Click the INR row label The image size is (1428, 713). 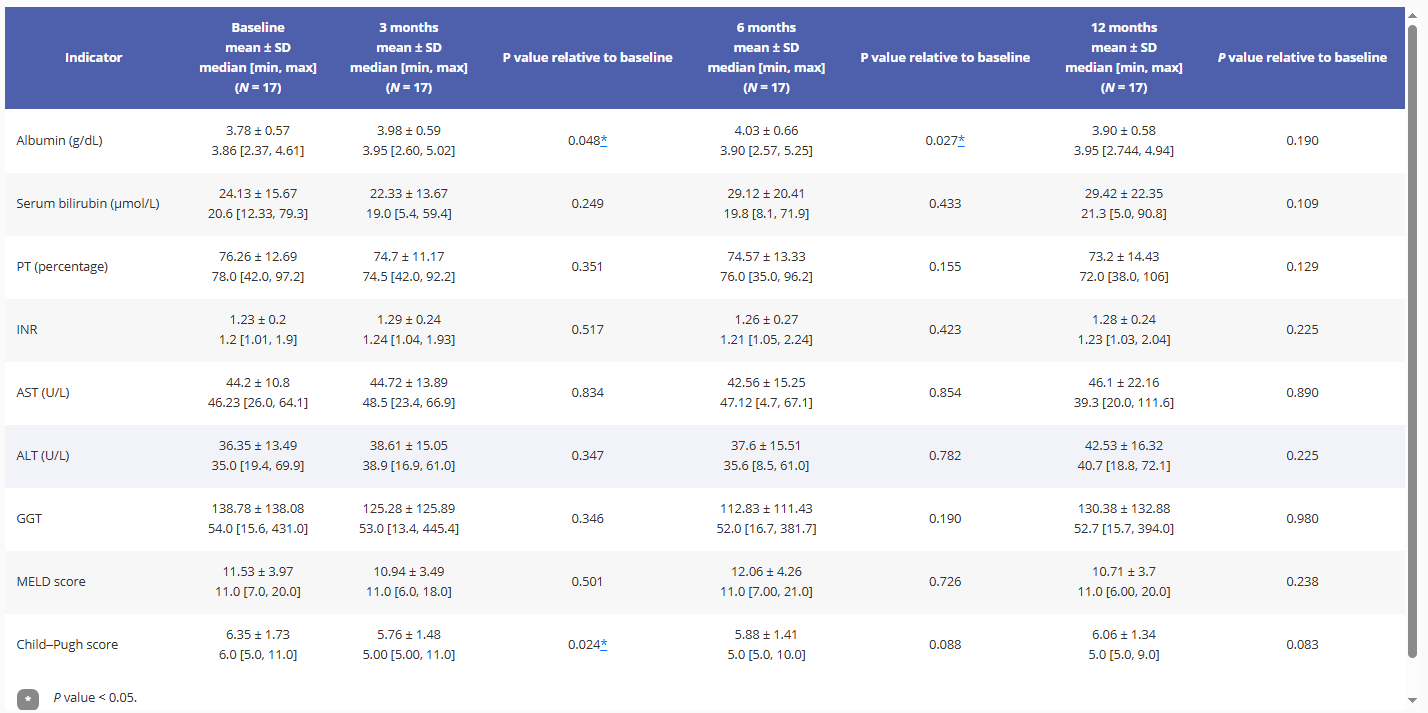pos(27,330)
